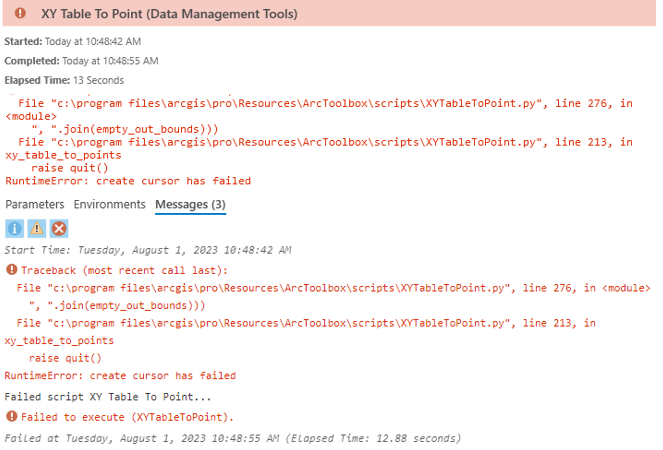The height and width of the screenshot is (450, 663).
Task: Click the red error icon beside Traceback
Action: pos(11,270)
